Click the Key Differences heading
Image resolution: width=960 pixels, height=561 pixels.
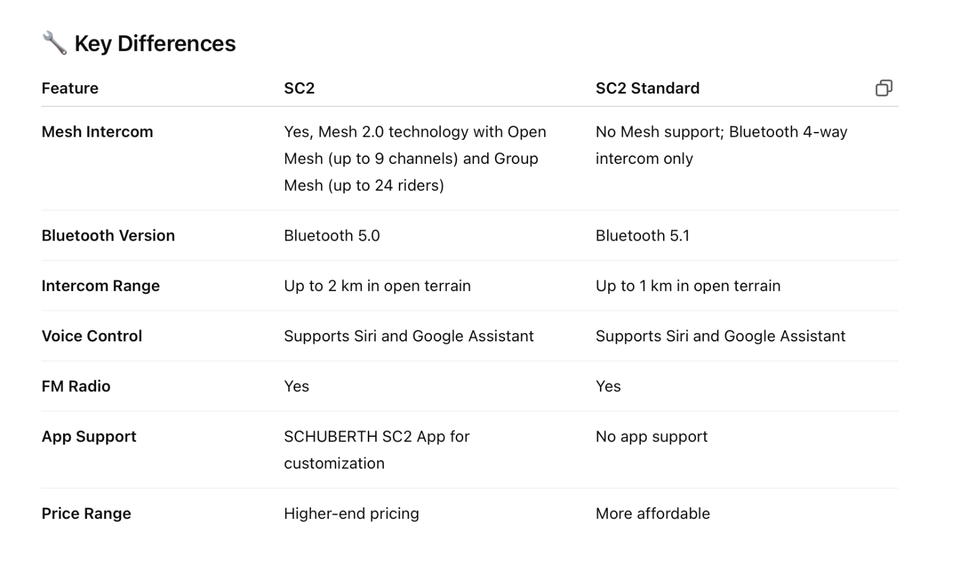(x=155, y=44)
